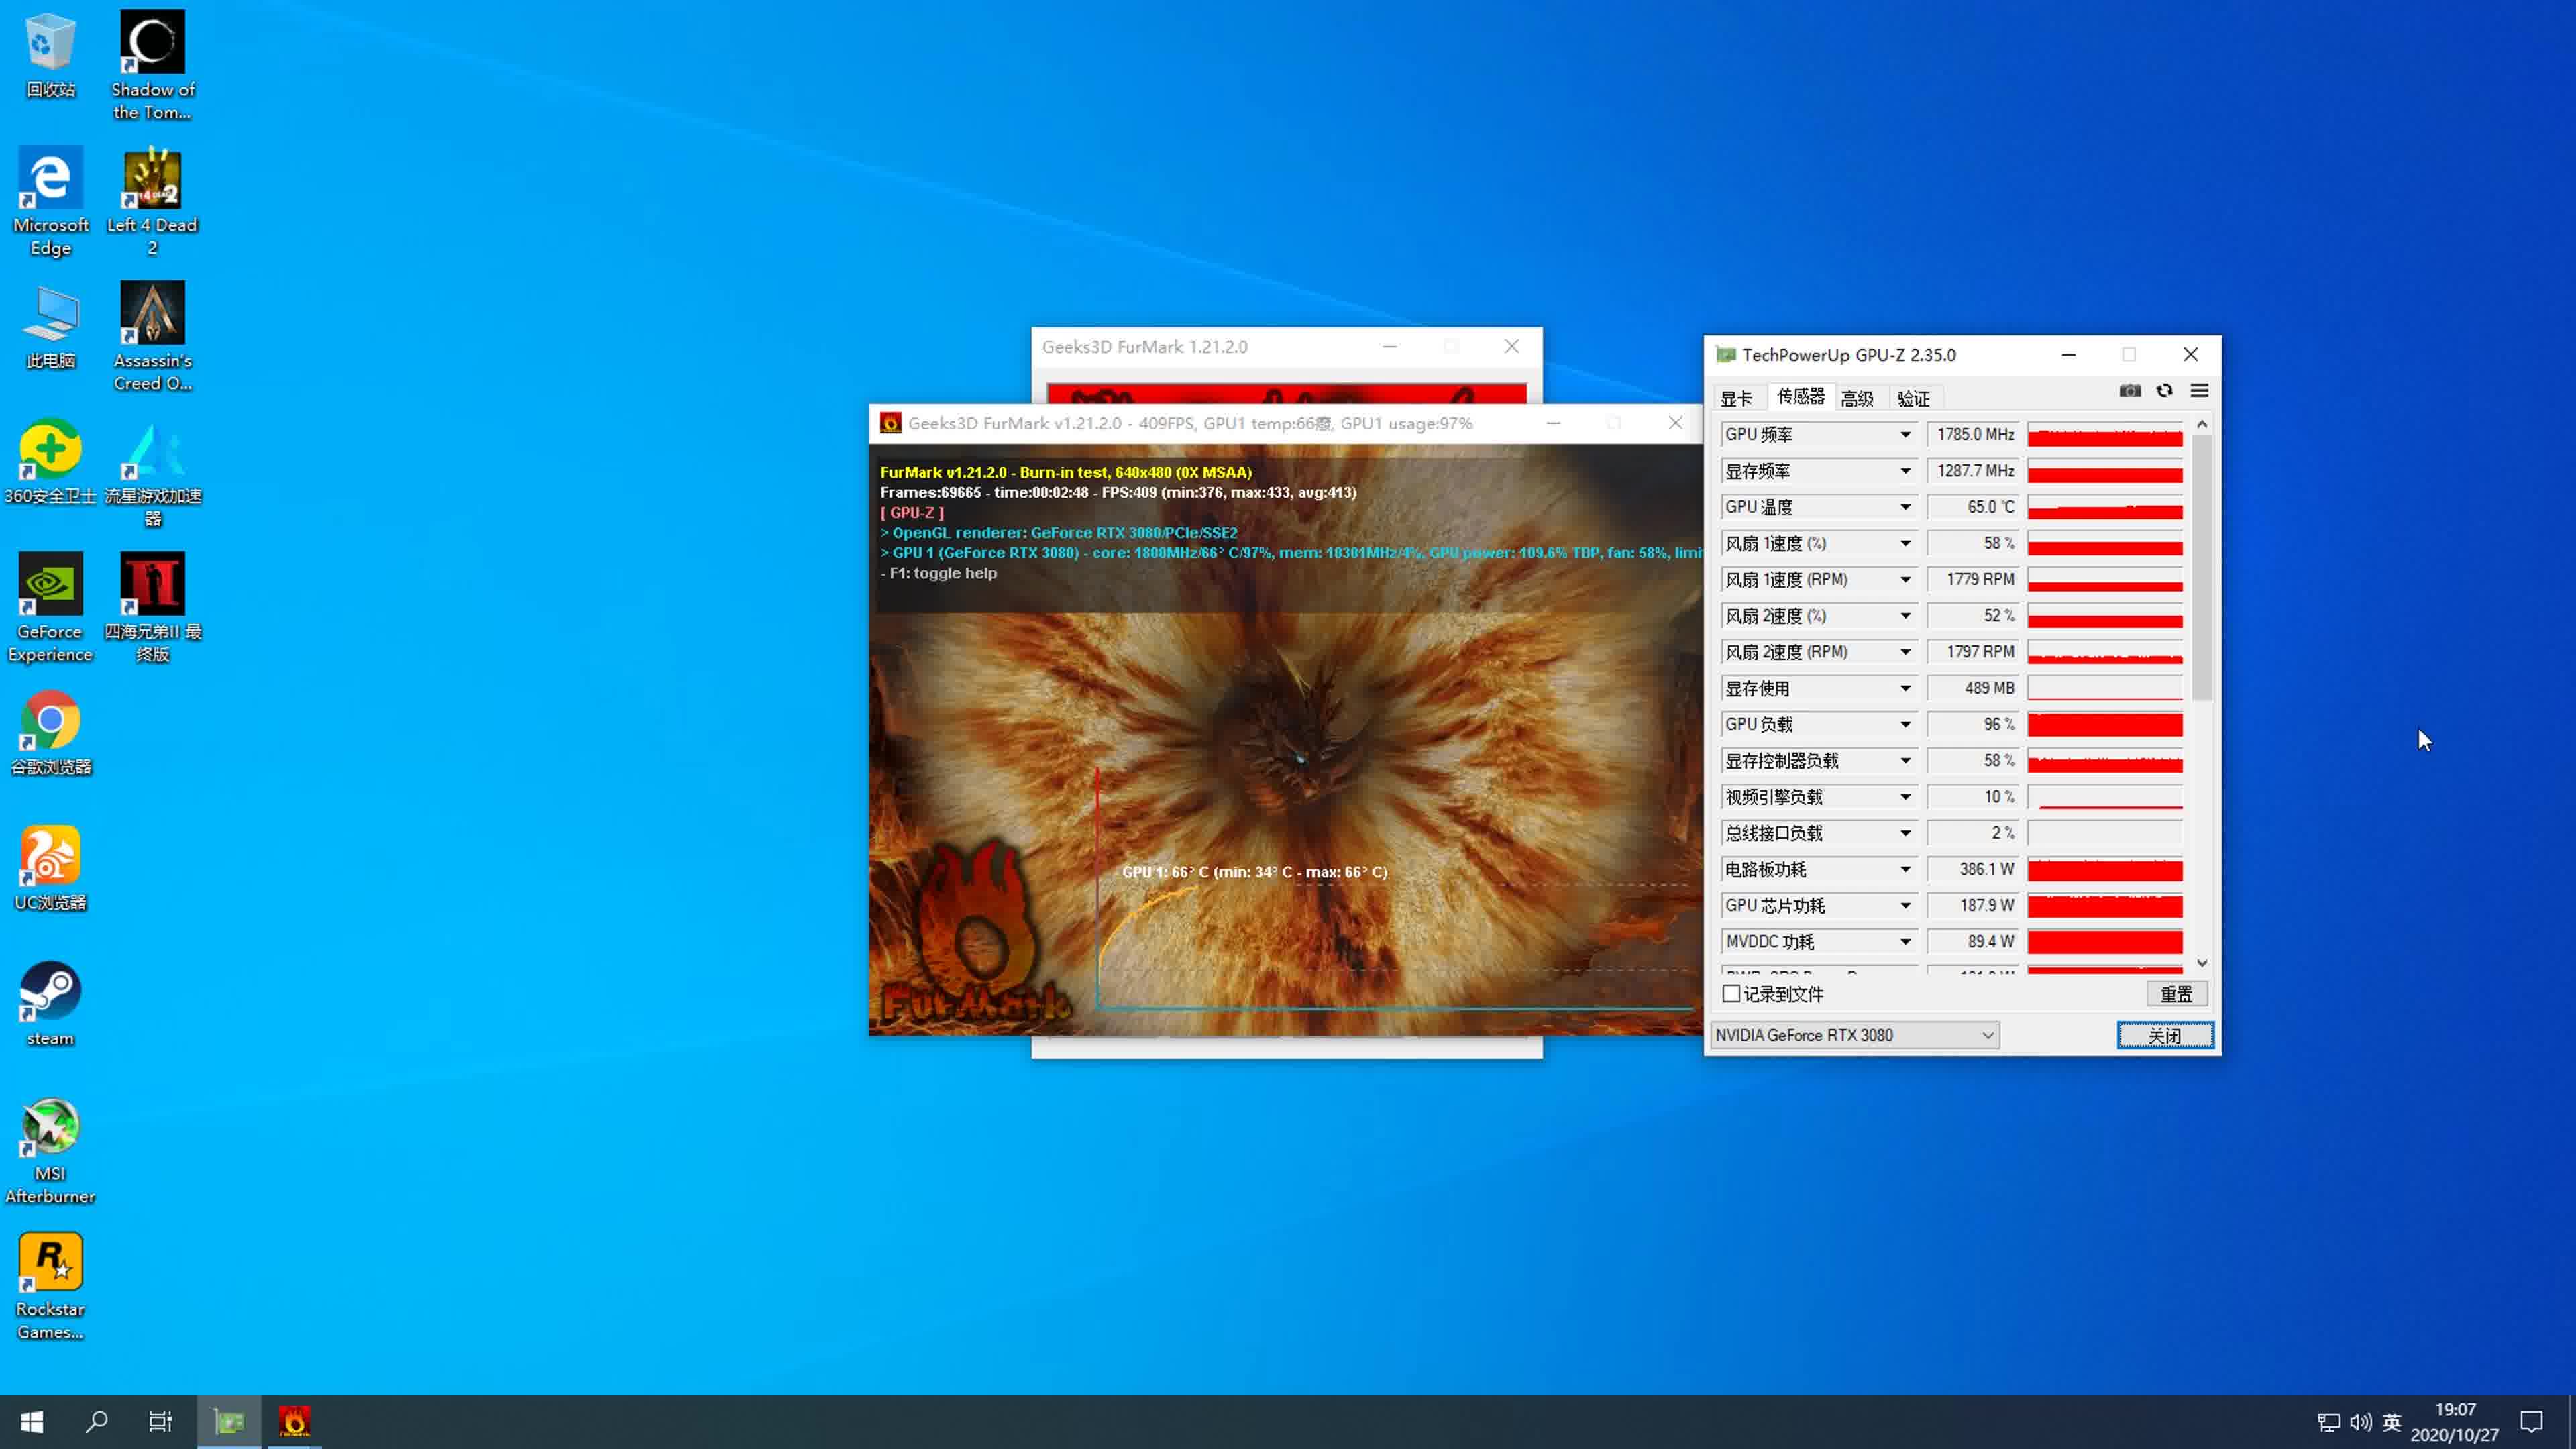Enable 记录到文件 checkbox in GPU-Z
2576x1449 pixels.
coord(1731,993)
